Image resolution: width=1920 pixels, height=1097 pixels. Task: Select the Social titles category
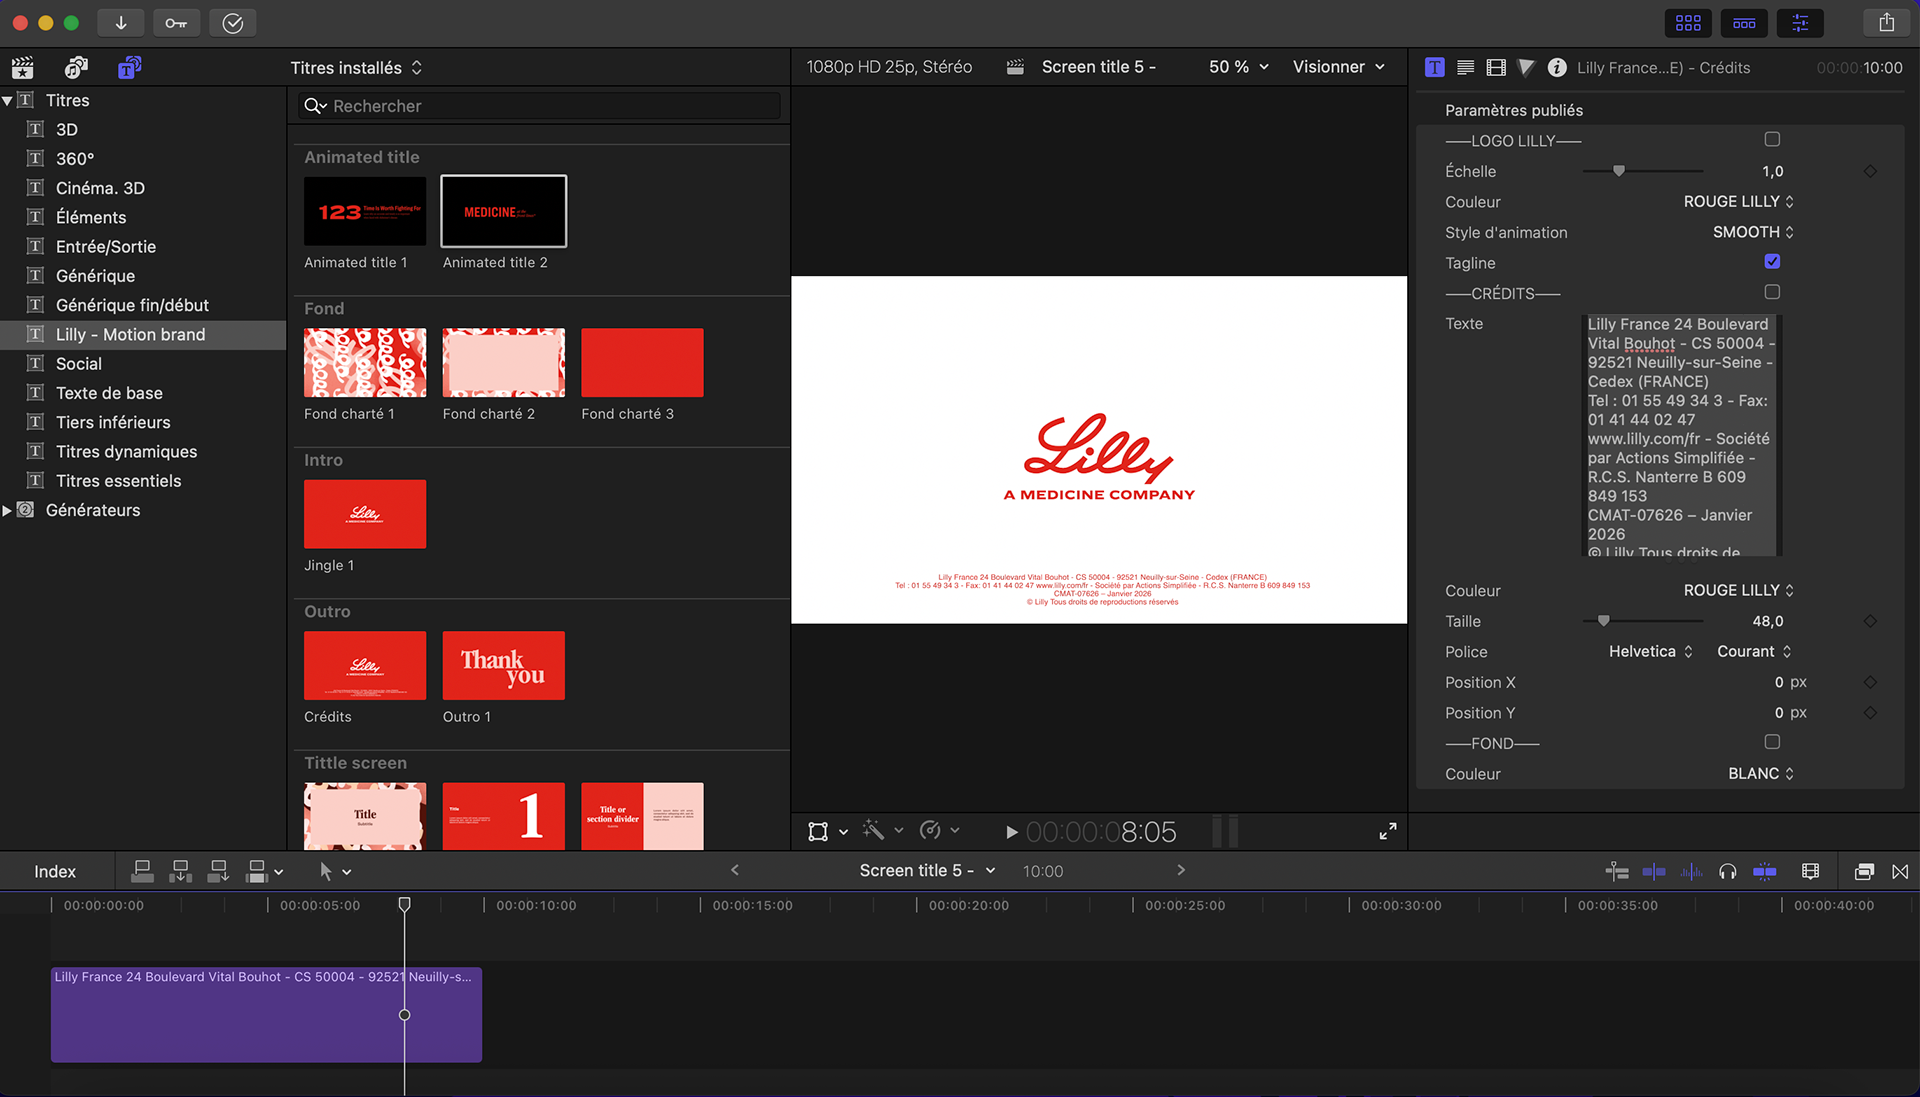pos(79,364)
